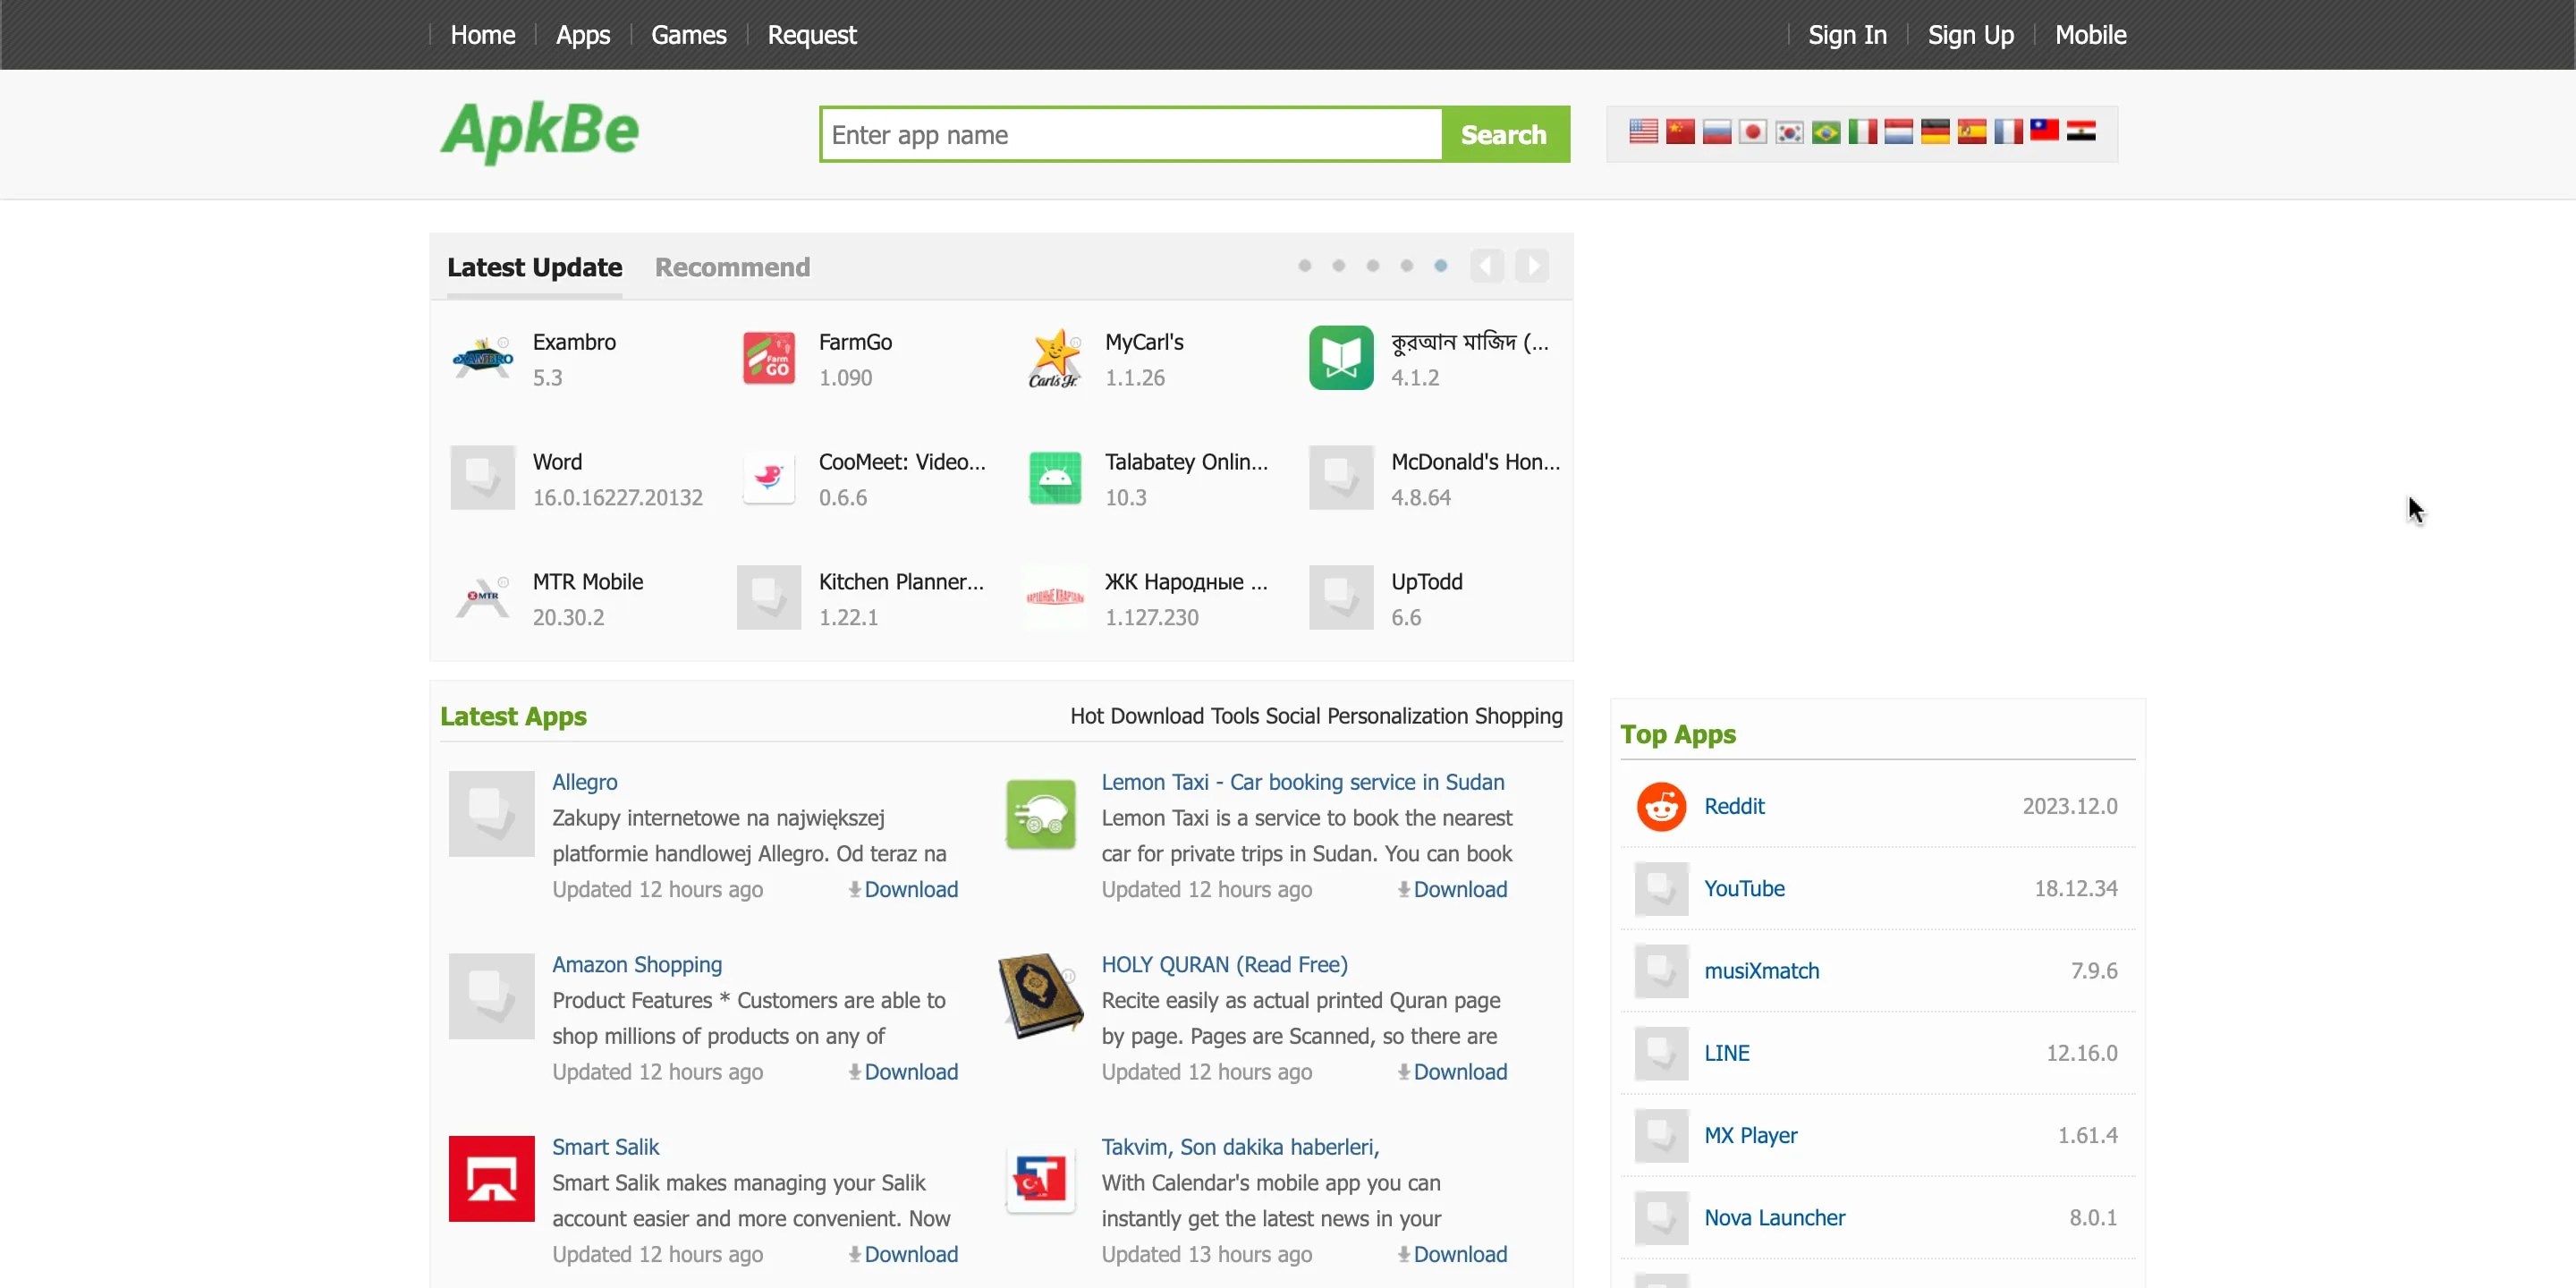Open the Reddit app icon in Top Apps
The image size is (2576, 1288).
pyautogui.click(x=1661, y=806)
